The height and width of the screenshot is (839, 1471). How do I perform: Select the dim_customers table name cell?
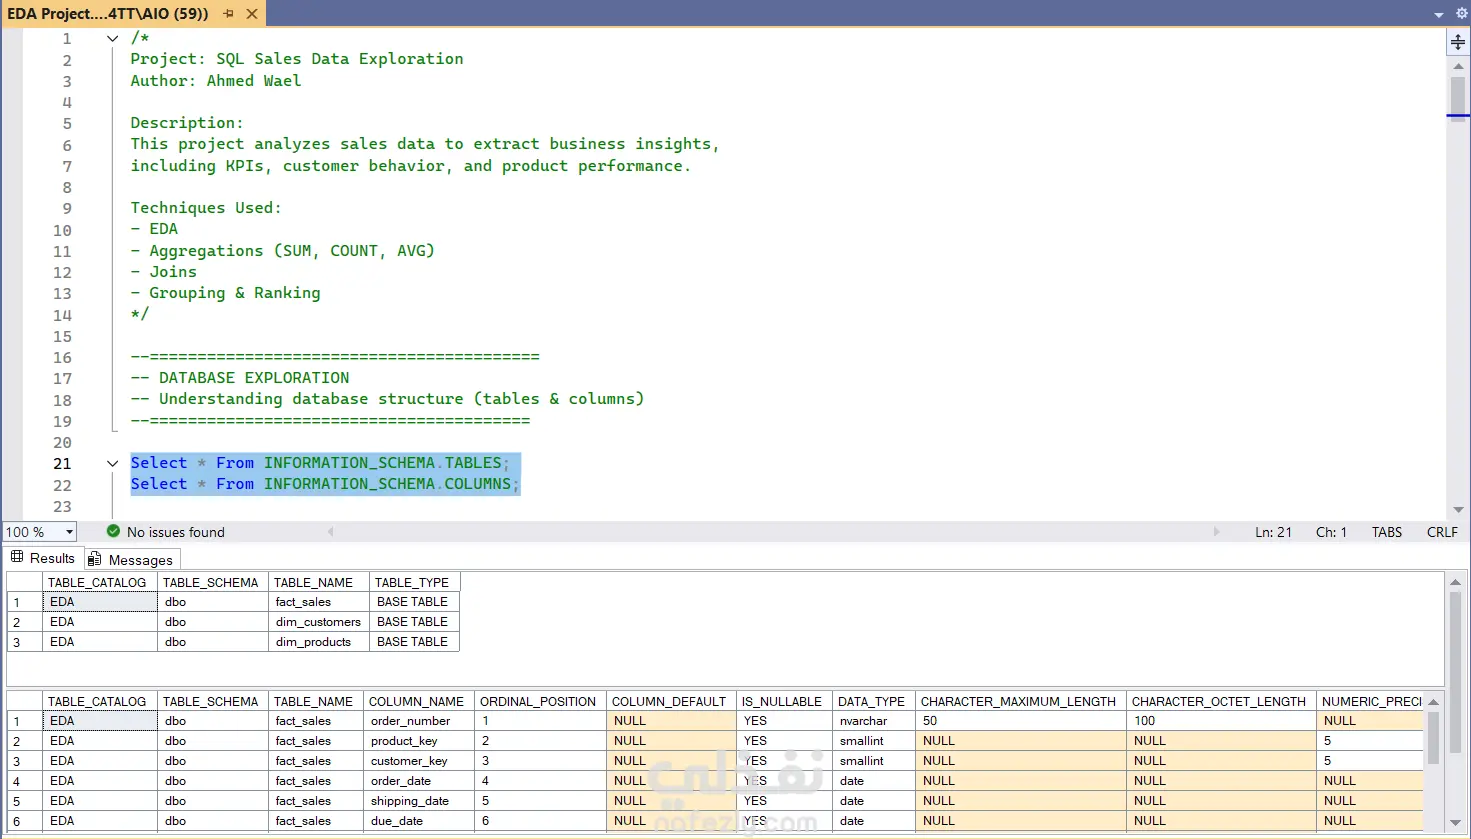click(x=318, y=622)
